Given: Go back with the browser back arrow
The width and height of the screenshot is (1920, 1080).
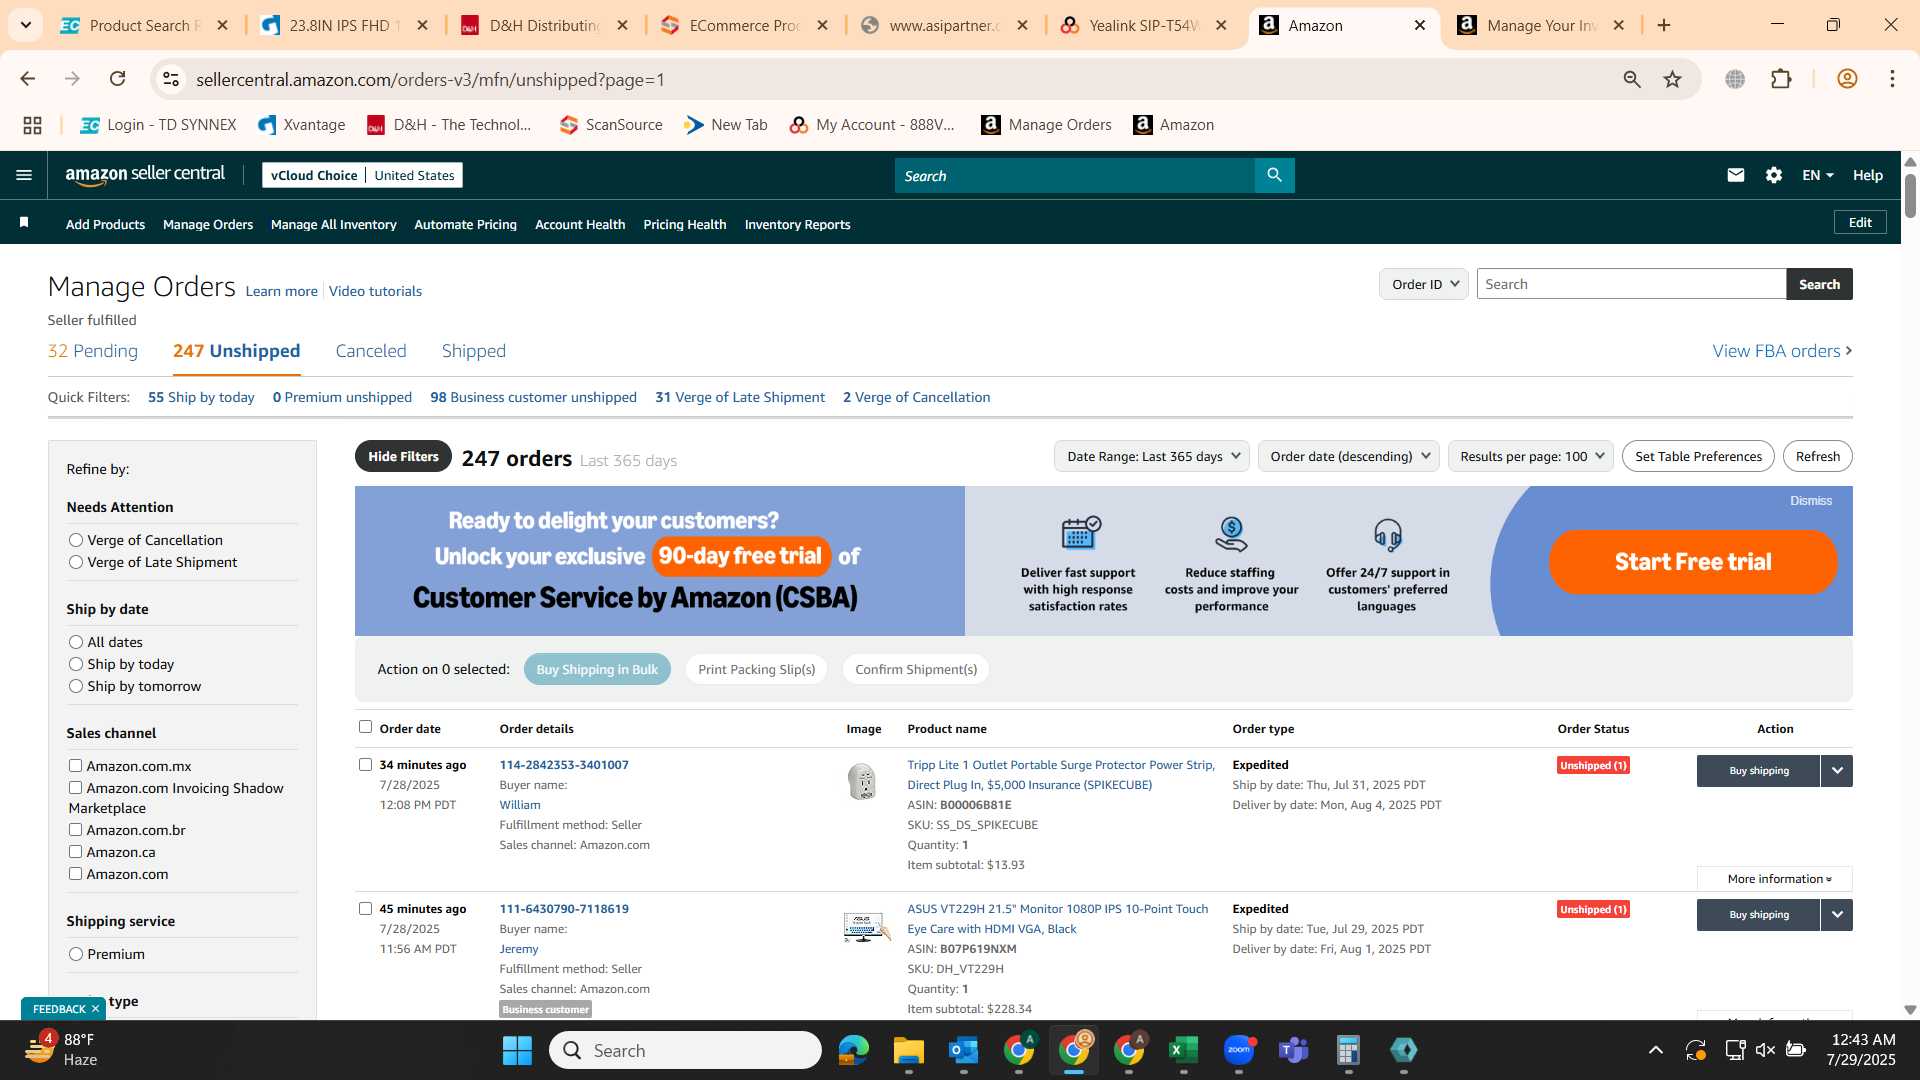Looking at the screenshot, I should (28, 79).
